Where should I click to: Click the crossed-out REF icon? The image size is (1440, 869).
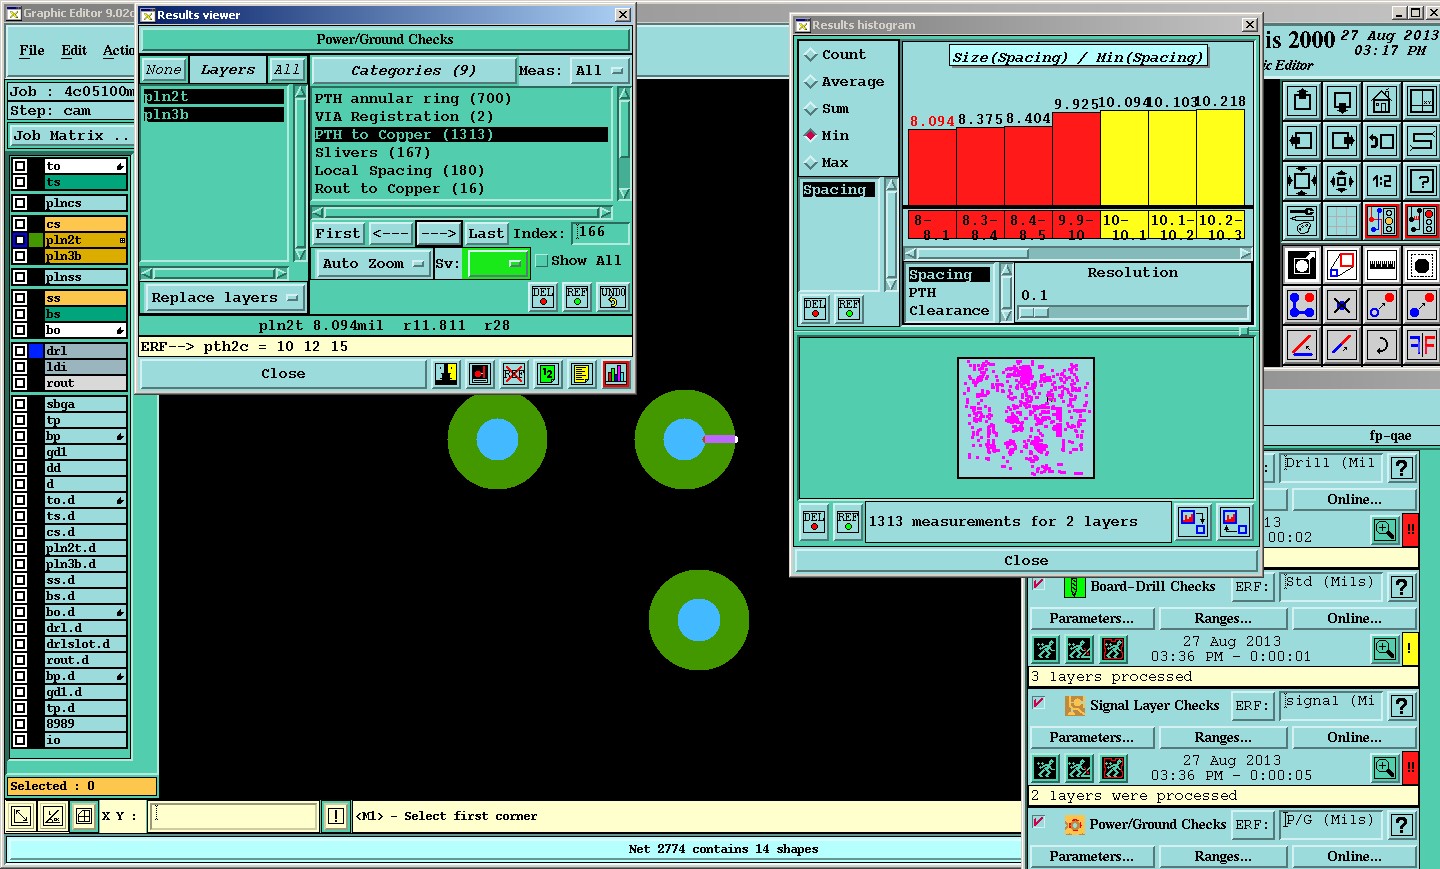tap(514, 374)
